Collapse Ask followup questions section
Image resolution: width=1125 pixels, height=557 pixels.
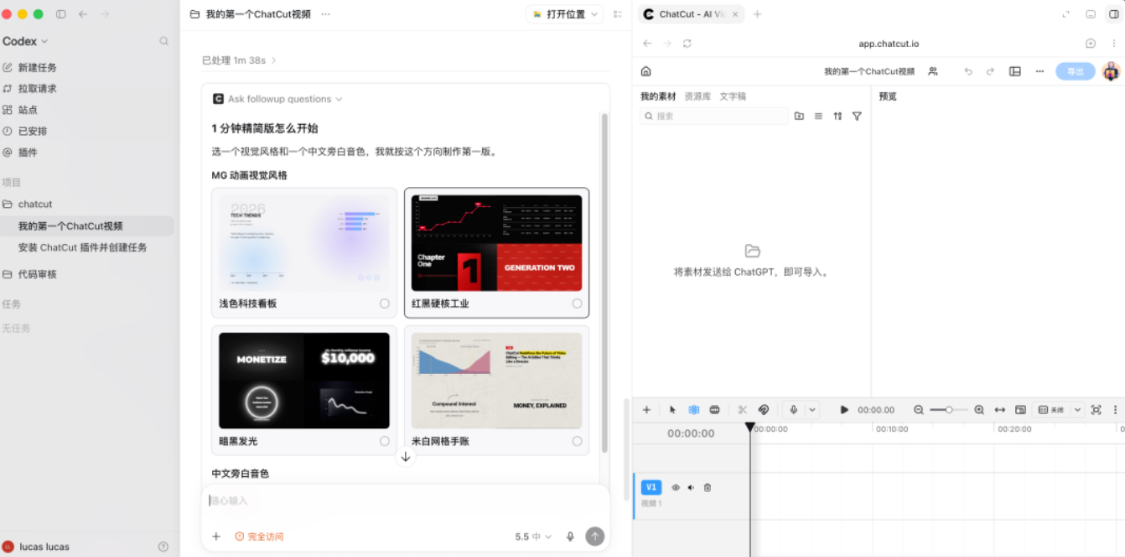(278, 99)
